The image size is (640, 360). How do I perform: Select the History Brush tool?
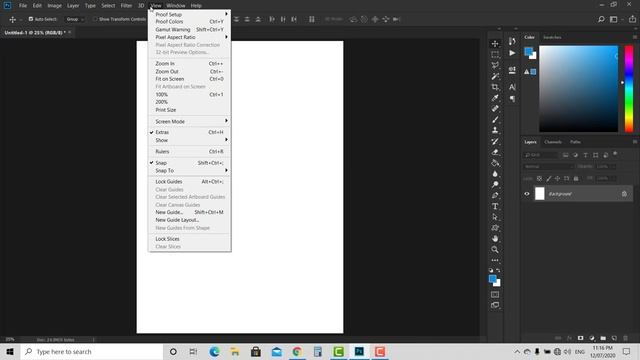coord(495,141)
